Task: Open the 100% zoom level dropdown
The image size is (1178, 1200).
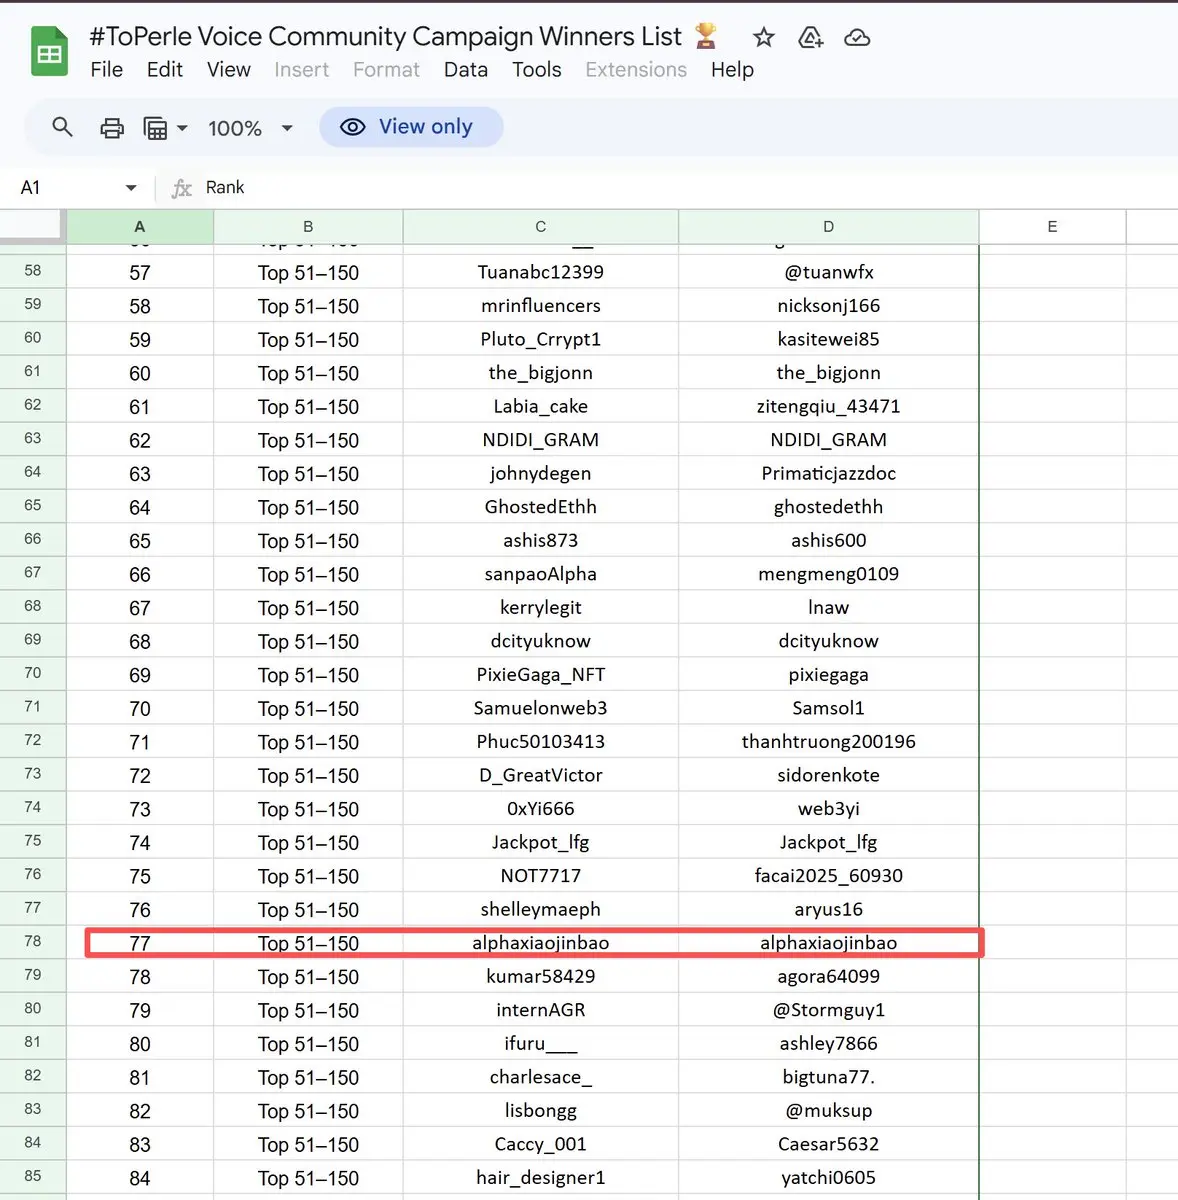Action: pos(250,128)
